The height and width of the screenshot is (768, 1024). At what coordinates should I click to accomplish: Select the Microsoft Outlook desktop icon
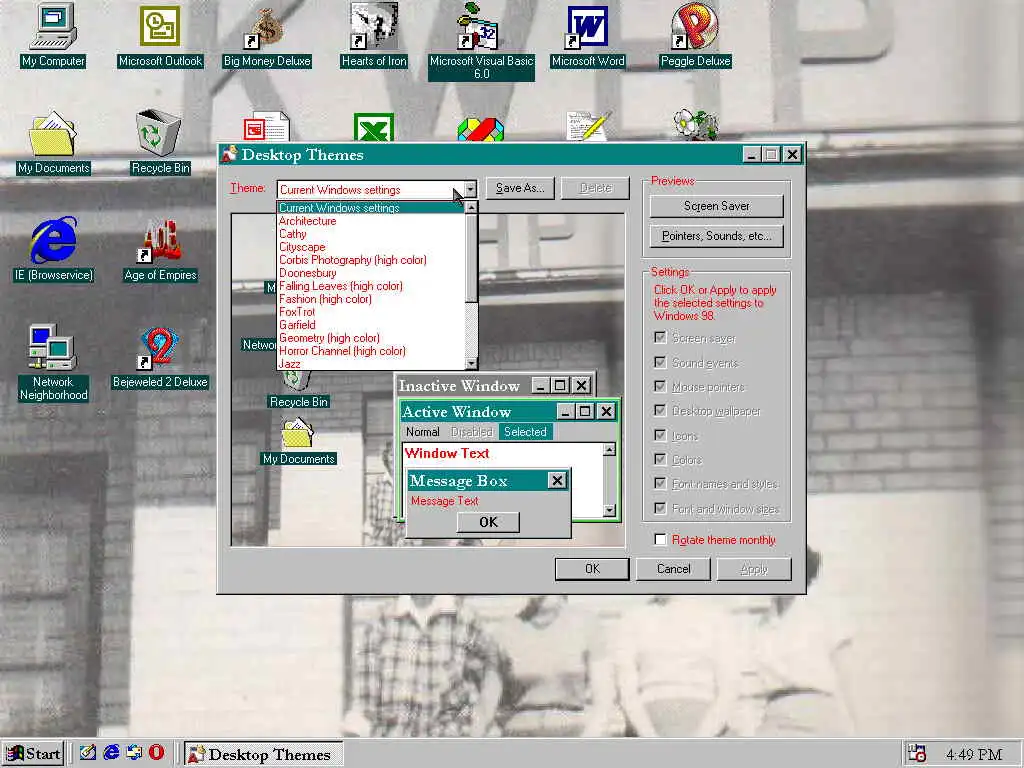click(160, 35)
